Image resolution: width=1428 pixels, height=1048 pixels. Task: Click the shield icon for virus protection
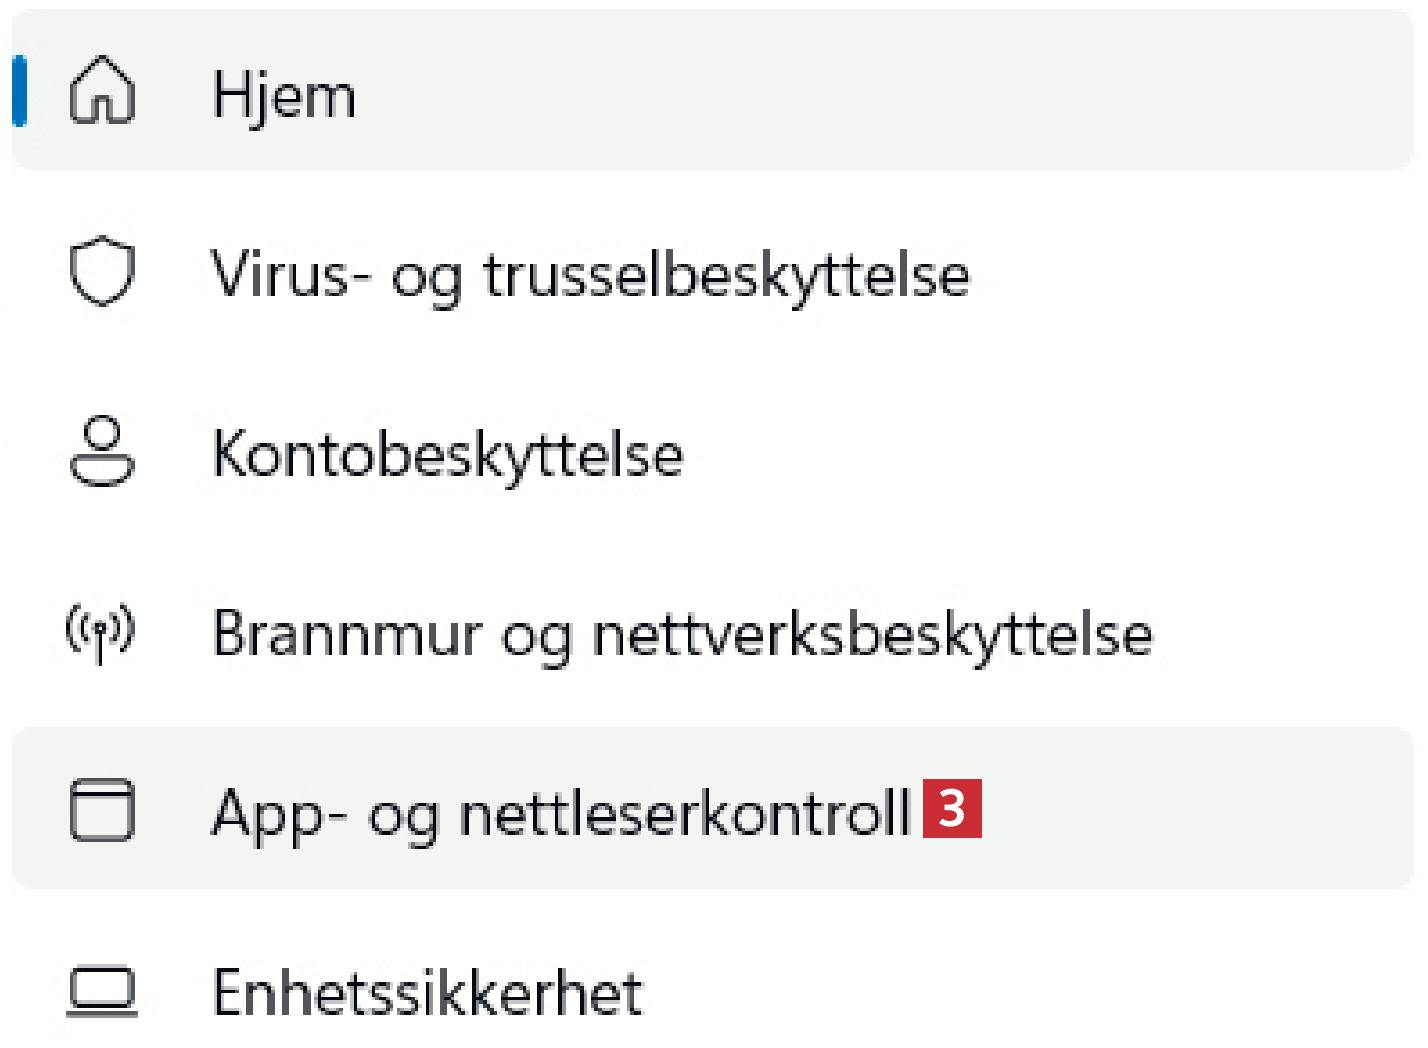(x=101, y=271)
